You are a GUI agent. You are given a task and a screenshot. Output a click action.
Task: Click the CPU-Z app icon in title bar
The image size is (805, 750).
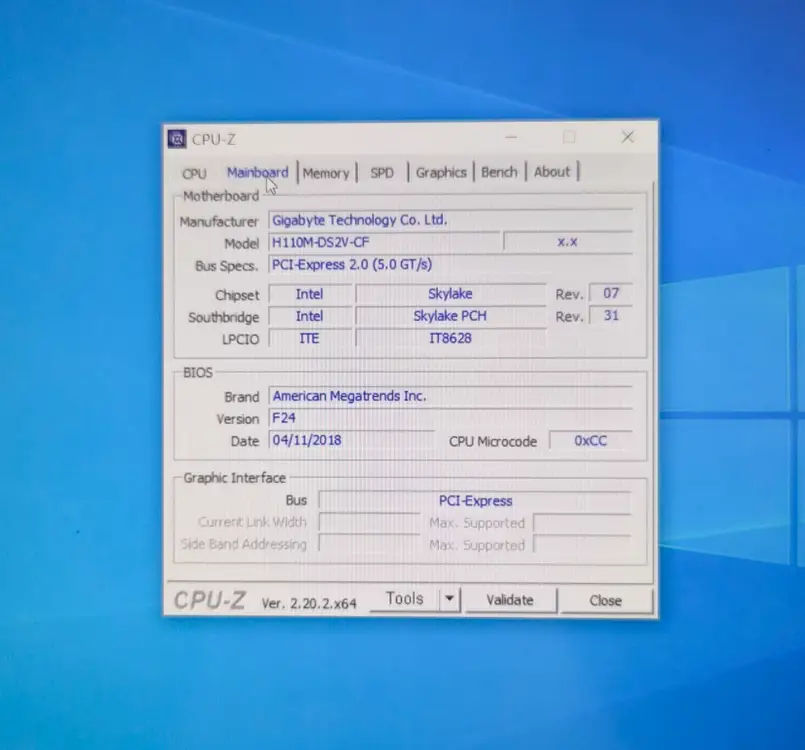pos(177,139)
